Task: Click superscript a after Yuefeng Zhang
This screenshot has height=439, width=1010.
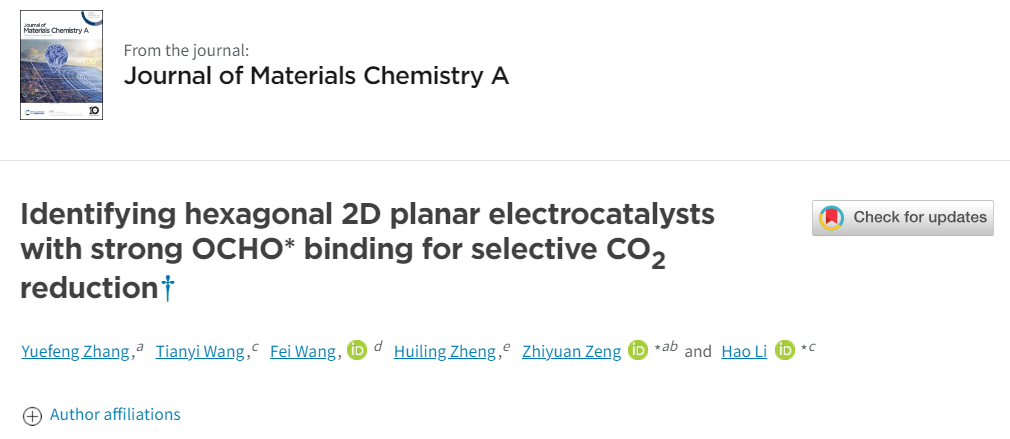Action: 140,347
